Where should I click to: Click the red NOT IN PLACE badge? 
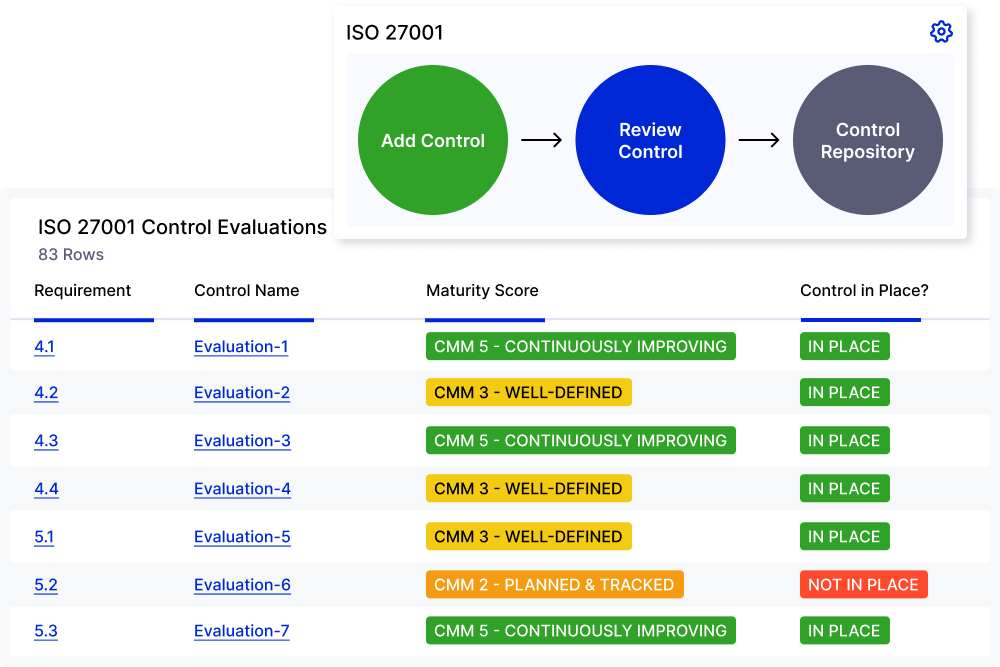[864, 585]
